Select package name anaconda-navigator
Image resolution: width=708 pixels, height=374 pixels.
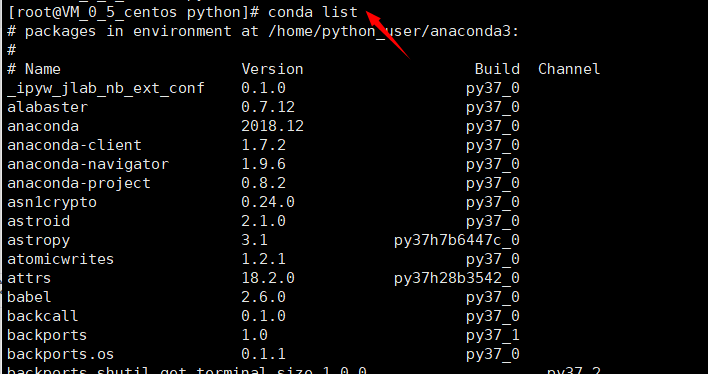pos(88,164)
